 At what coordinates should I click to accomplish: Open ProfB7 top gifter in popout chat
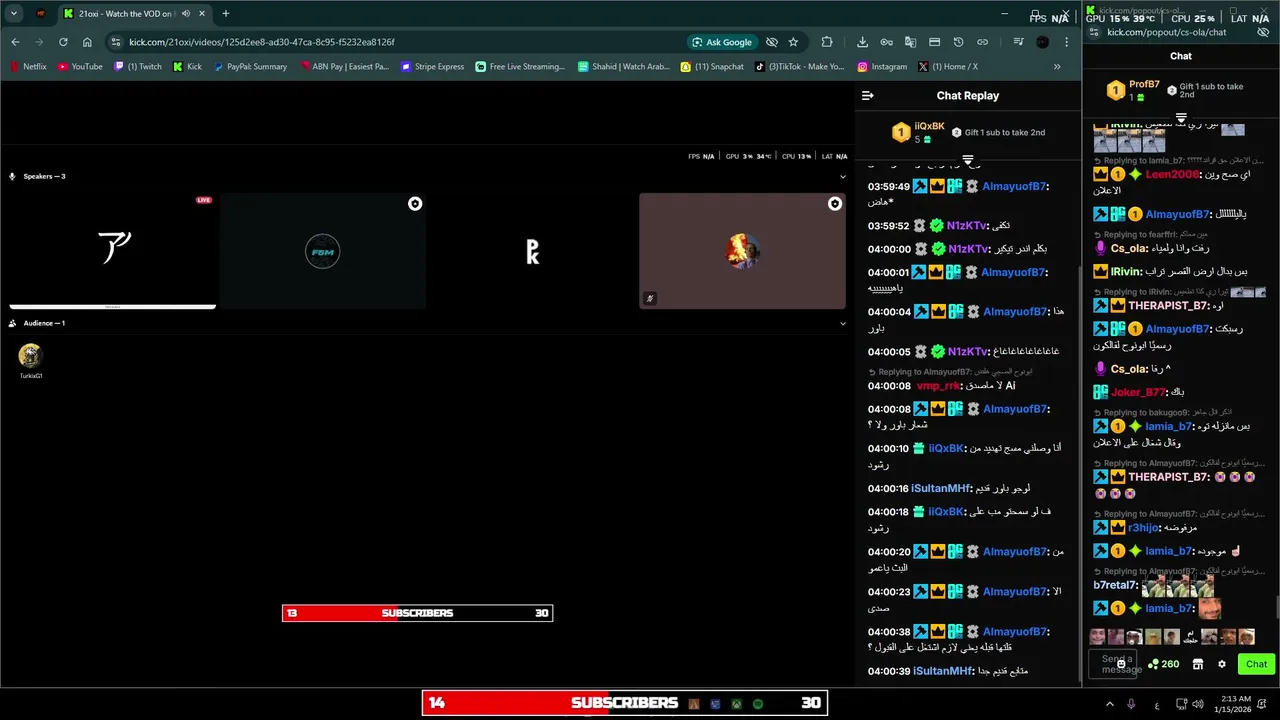(x=1144, y=85)
